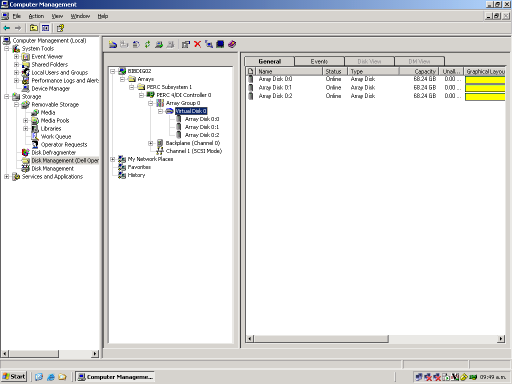The image size is (512, 384).
Task: Expand the Backplane (Channel 0) node
Action: (151, 143)
